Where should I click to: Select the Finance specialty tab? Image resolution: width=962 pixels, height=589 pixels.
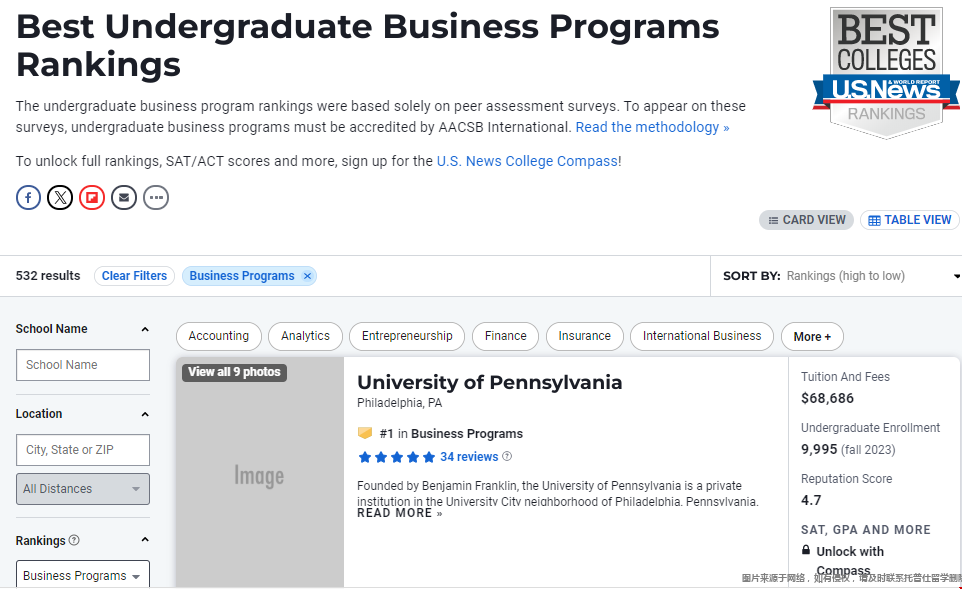pos(506,336)
